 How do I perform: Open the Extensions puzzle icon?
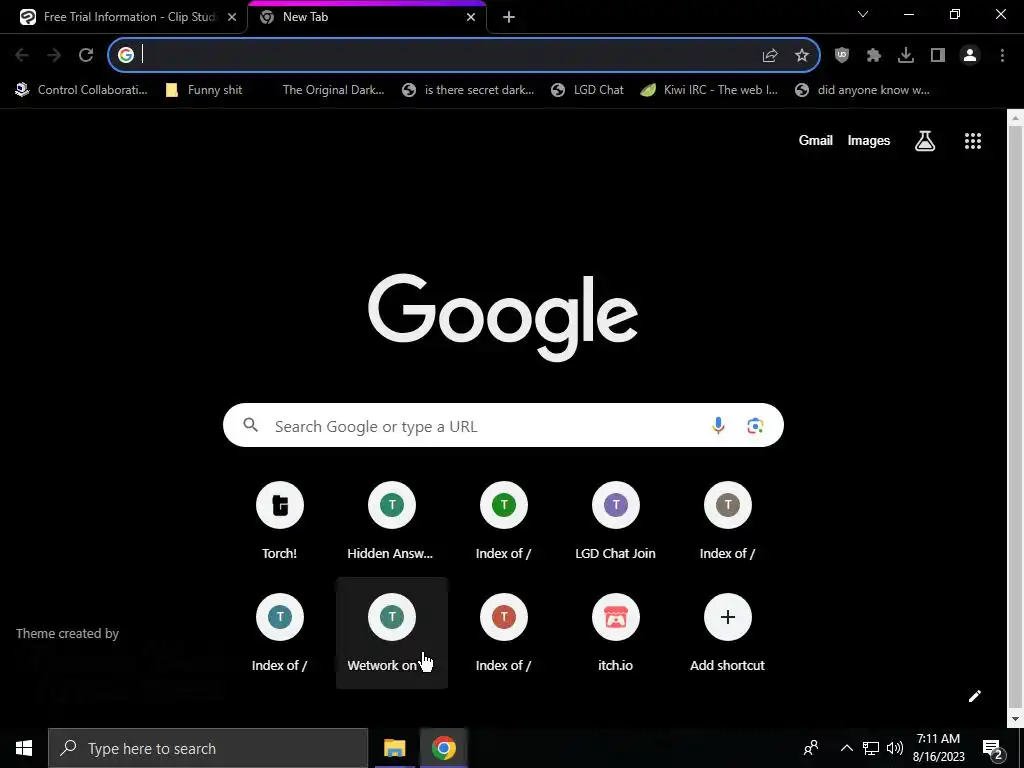[874, 56]
